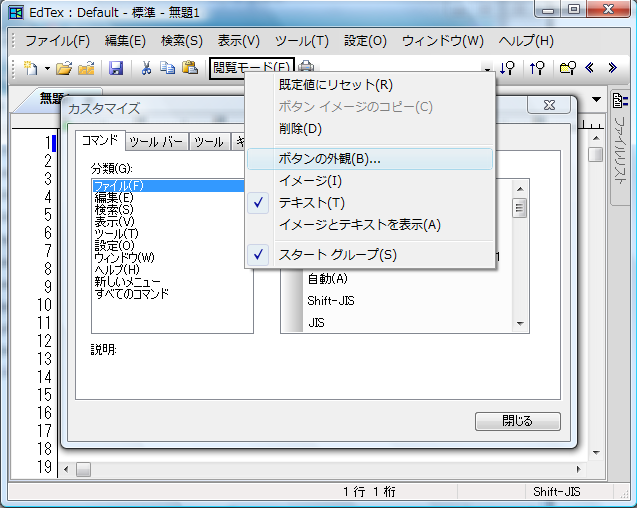Click the Open folder toolbar icon
Image resolution: width=637 pixels, height=508 pixels.
tap(64, 68)
